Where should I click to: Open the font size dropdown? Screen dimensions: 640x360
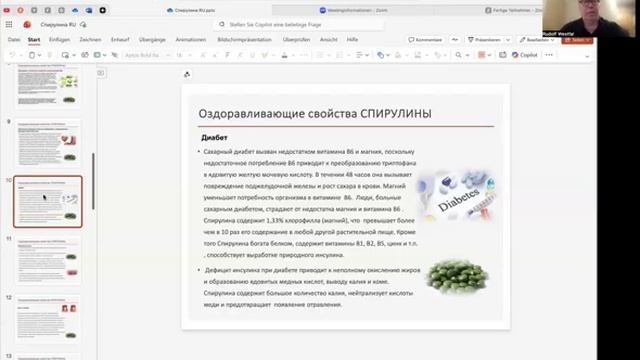click(190, 55)
